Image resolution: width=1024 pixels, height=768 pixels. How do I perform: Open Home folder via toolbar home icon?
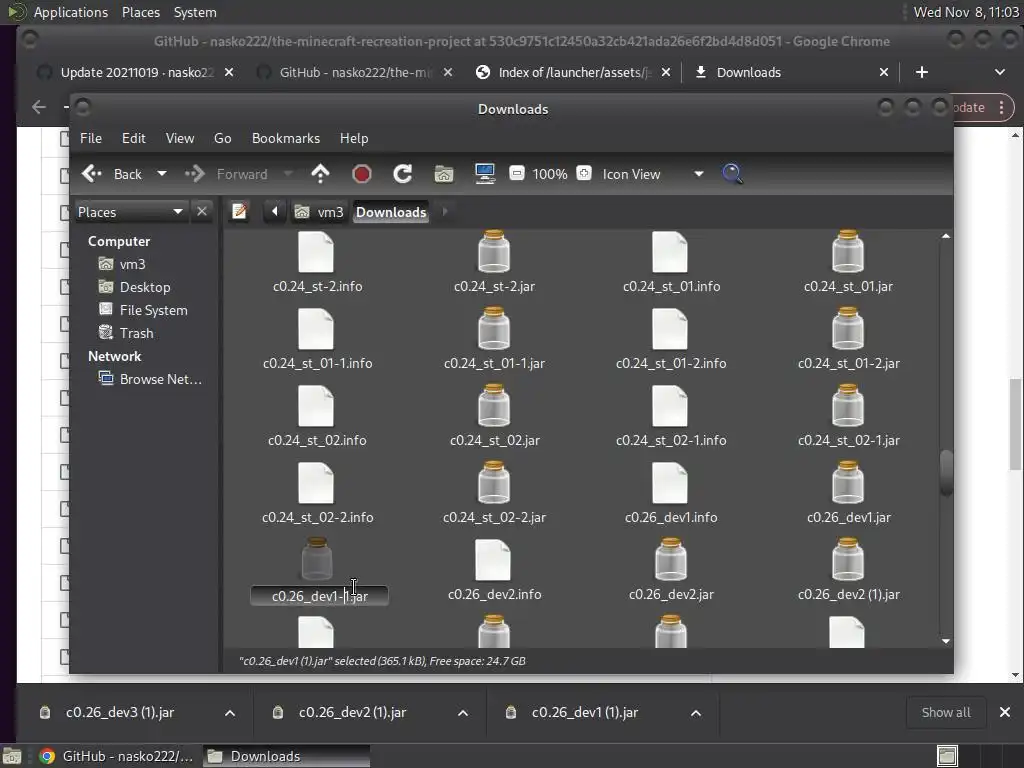(x=444, y=174)
